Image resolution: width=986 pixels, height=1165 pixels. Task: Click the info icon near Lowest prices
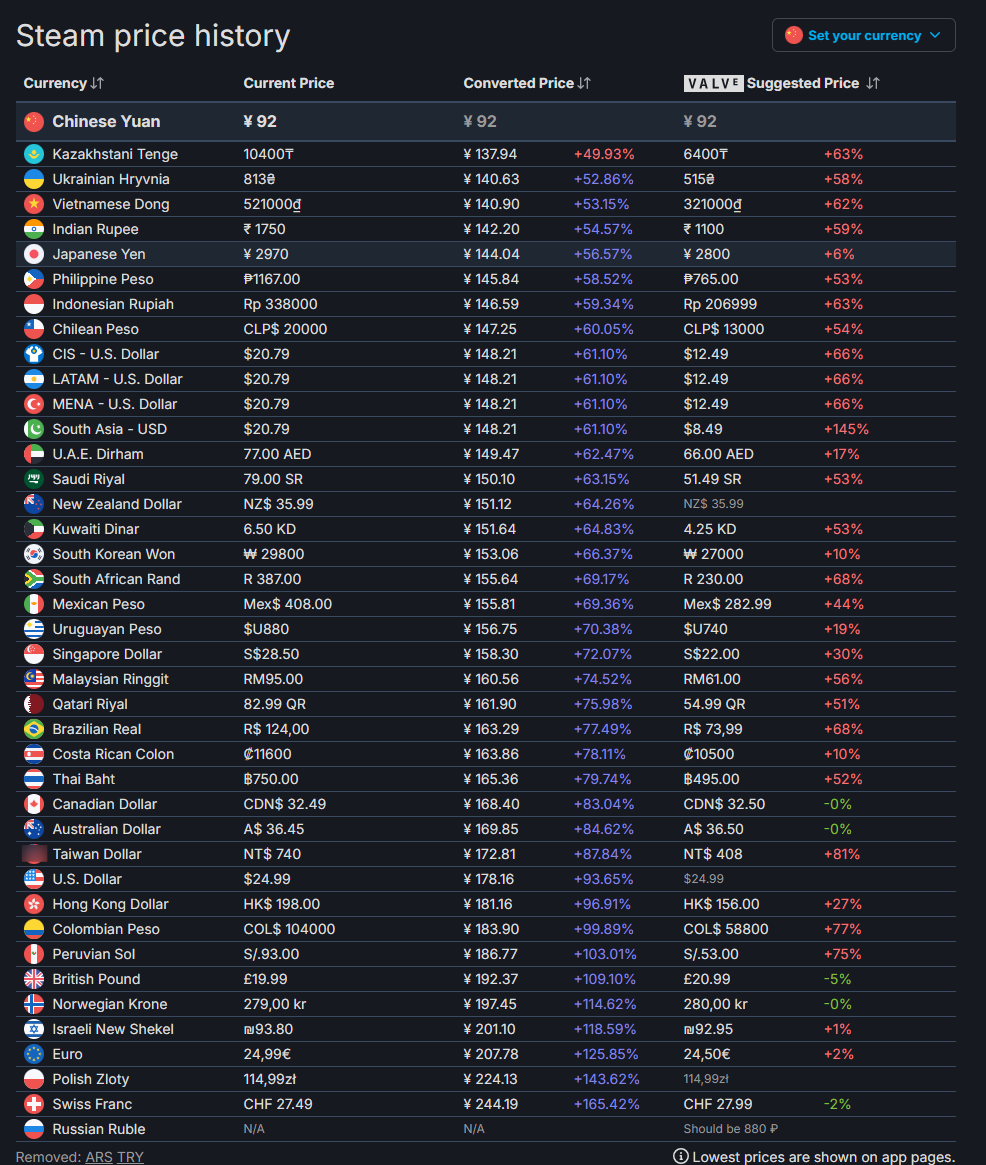point(681,1157)
